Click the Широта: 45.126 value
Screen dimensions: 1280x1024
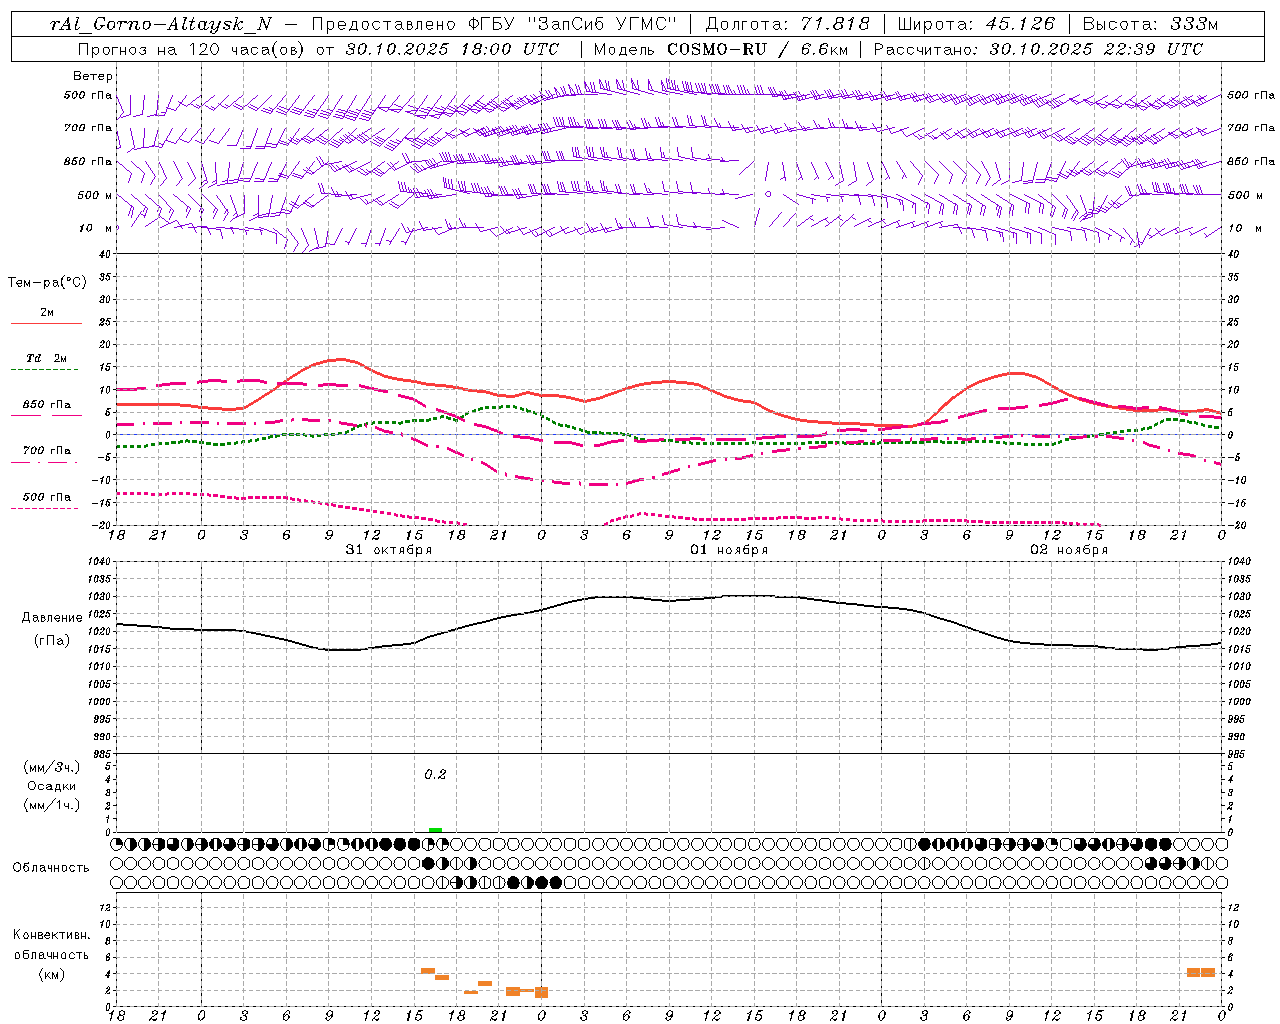[976, 24]
